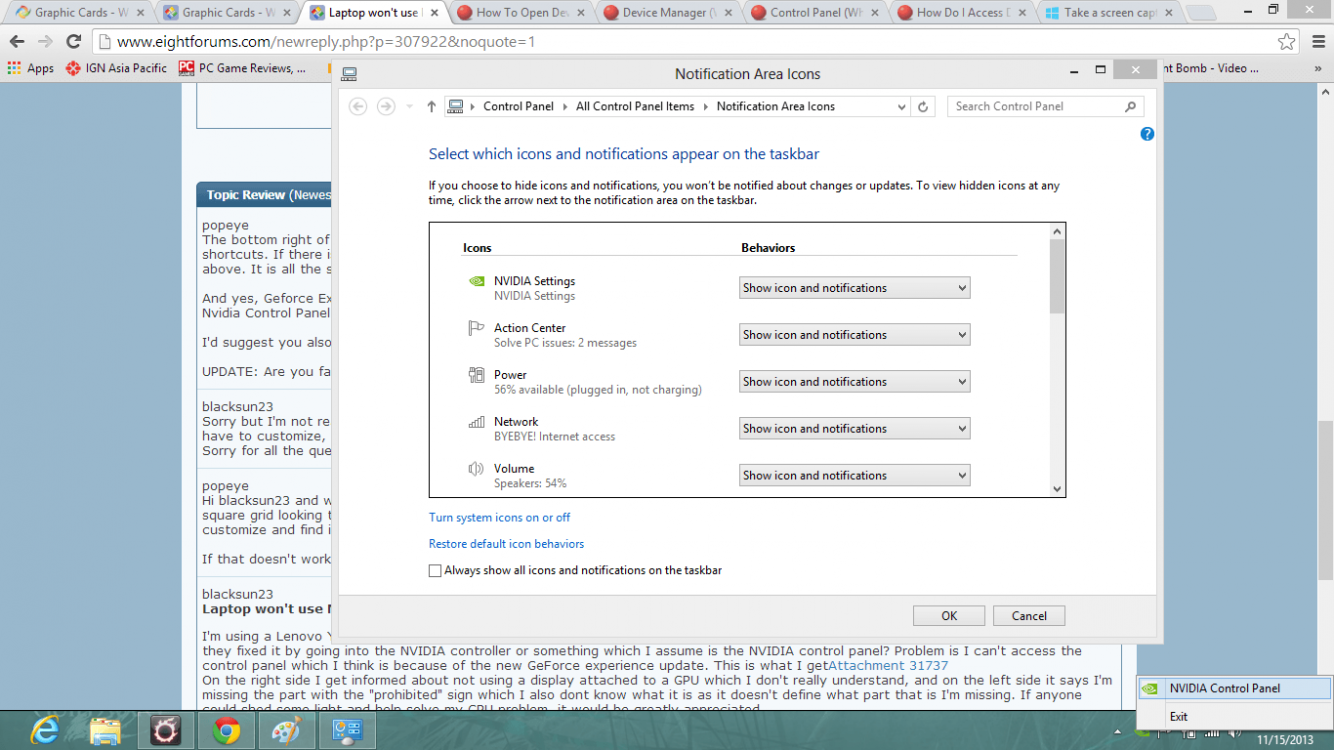Viewport: 1334px width, 750px height.
Task: Click OK in Notification Area Icons
Action: [949, 616]
